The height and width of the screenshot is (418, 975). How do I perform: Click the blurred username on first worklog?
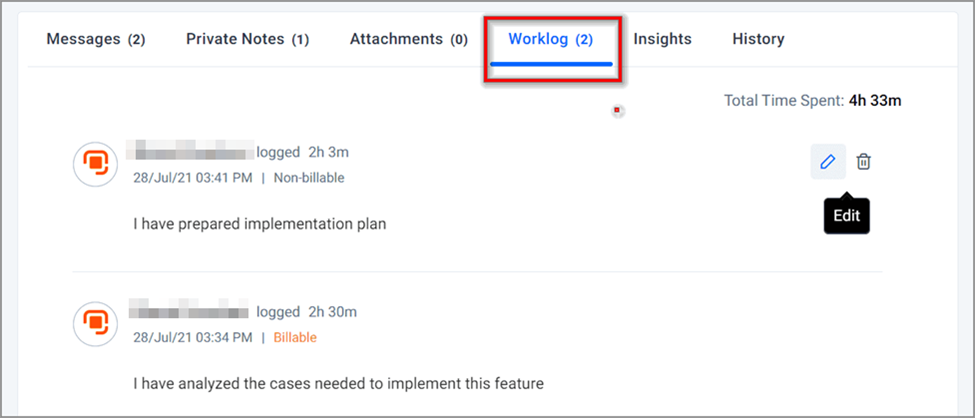click(x=190, y=152)
